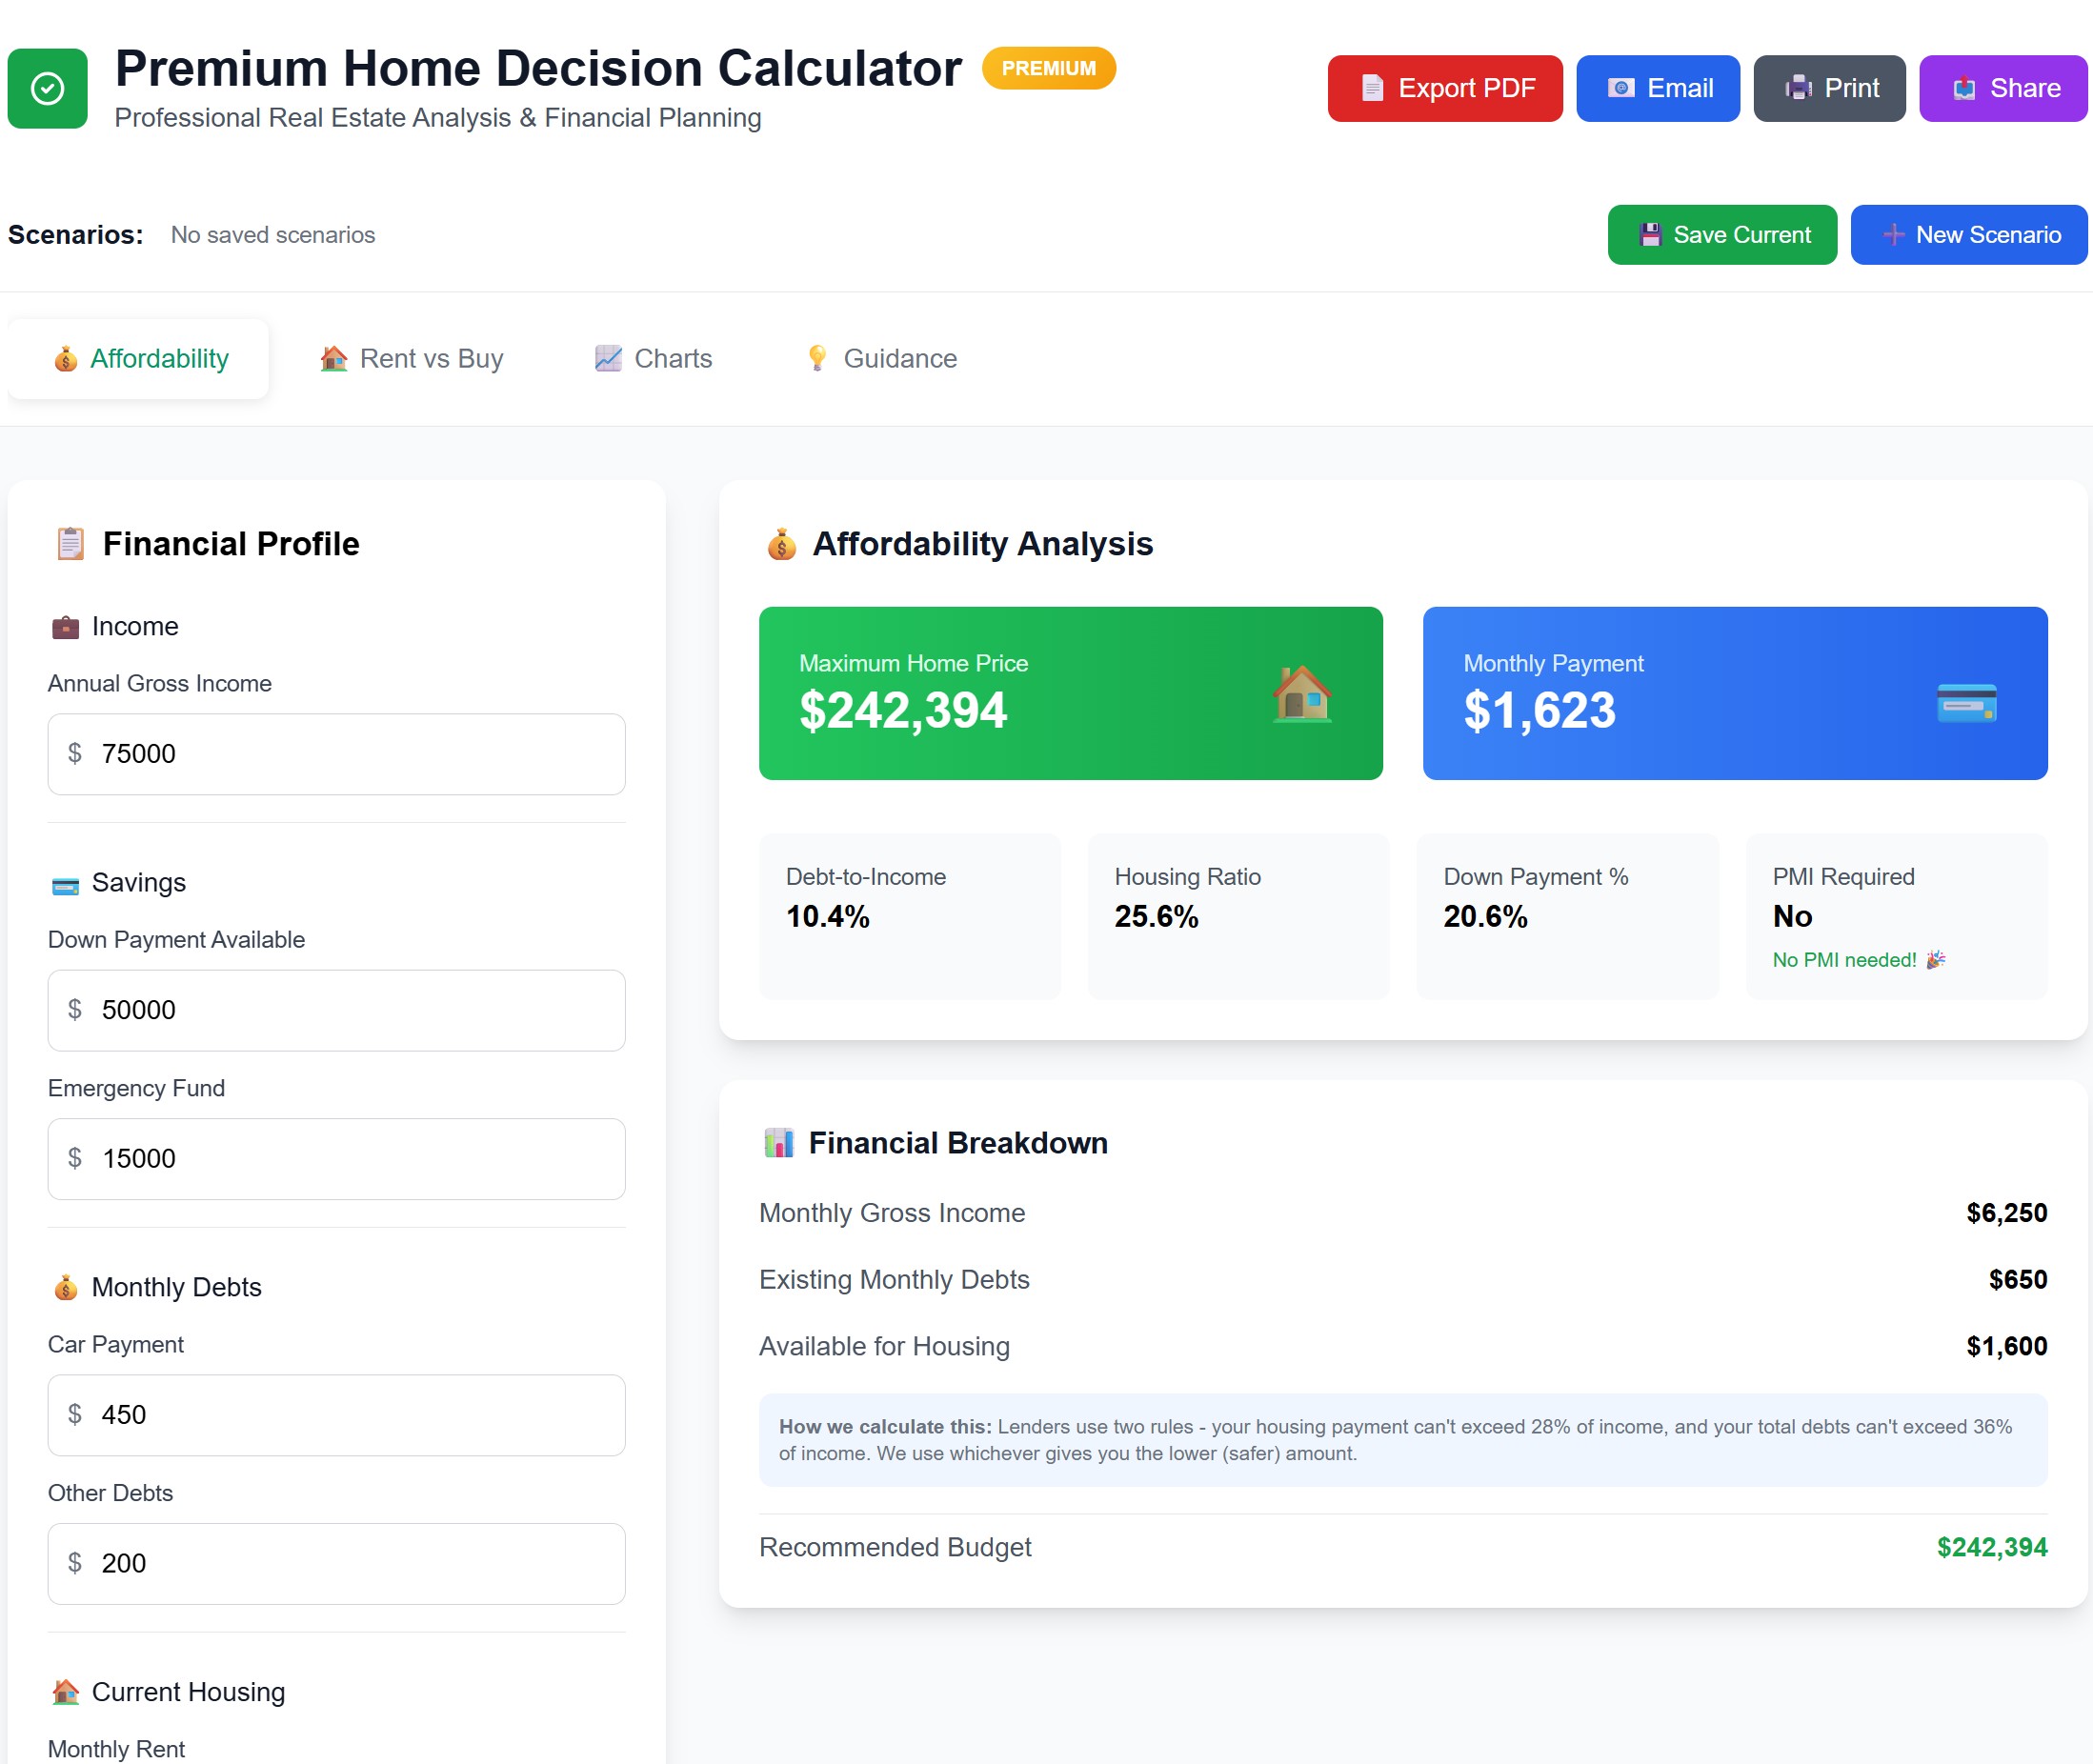The width and height of the screenshot is (2093, 1764).
Task: Click the New Scenario button
Action: point(1968,234)
